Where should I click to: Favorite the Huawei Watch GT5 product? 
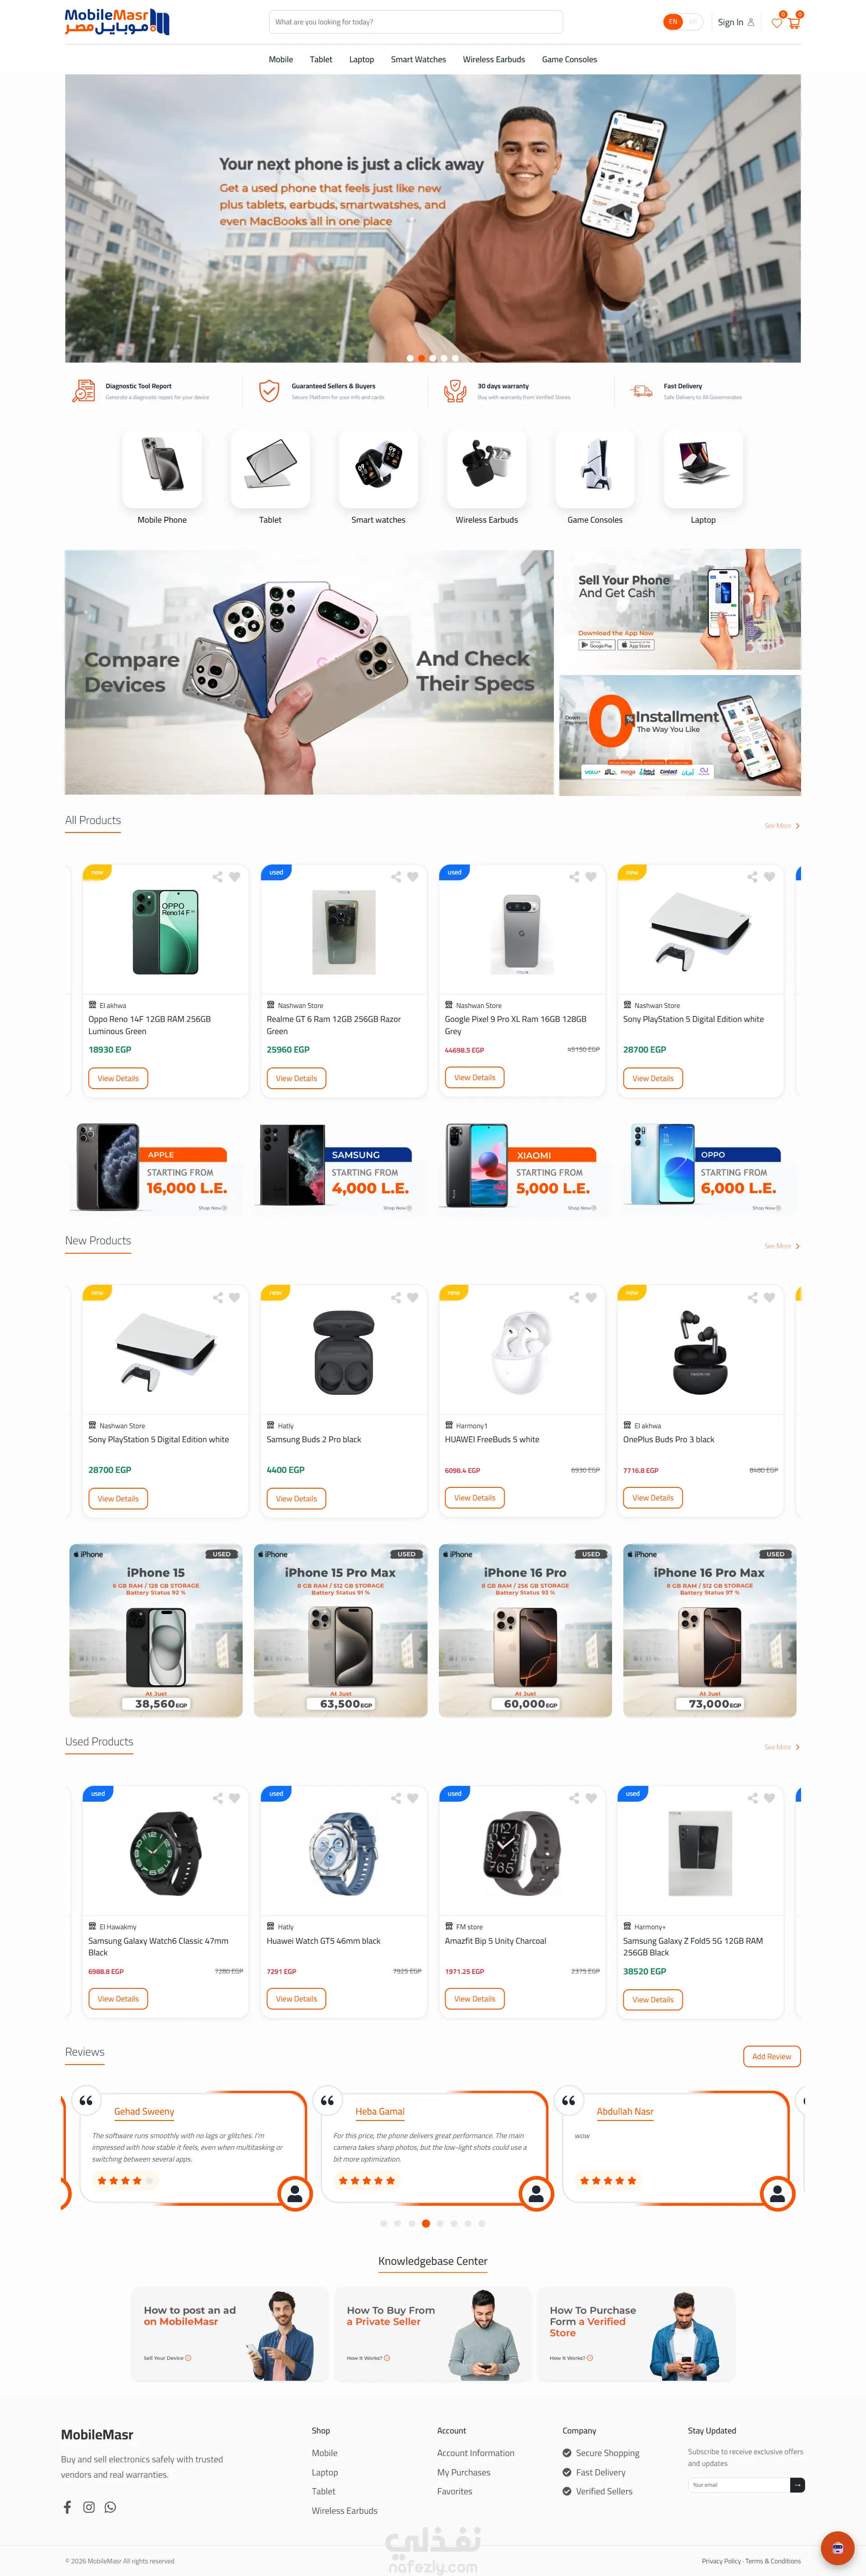click(x=413, y=1798)
